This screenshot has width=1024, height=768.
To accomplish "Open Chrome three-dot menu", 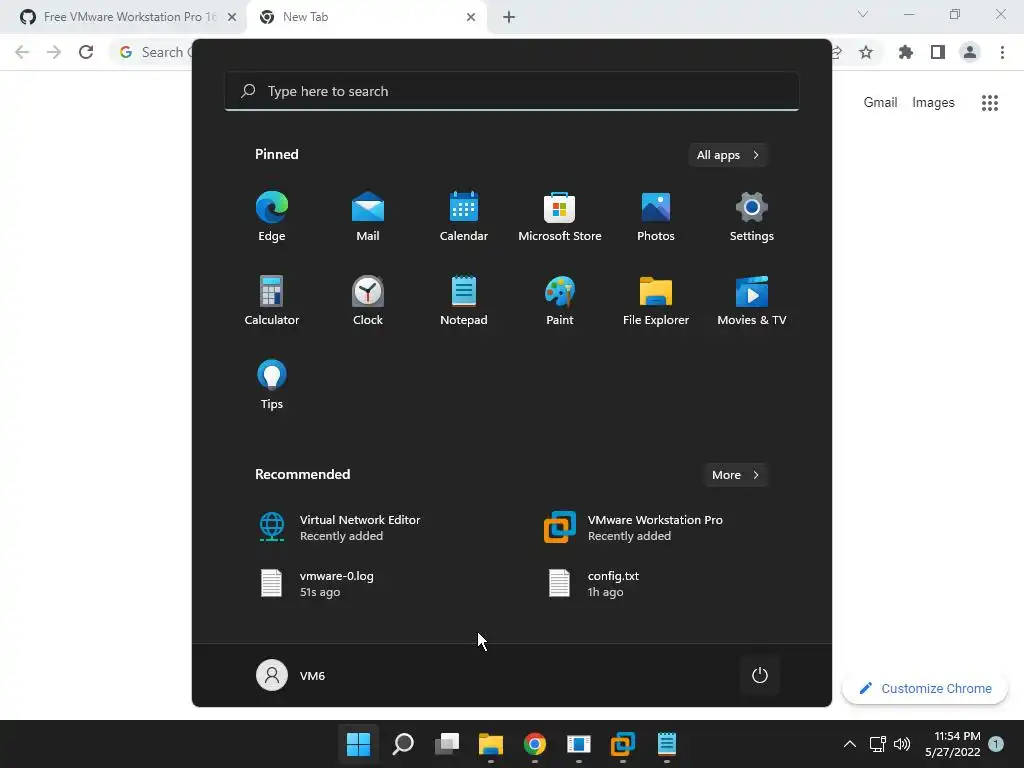I will tap(1002, 52).
